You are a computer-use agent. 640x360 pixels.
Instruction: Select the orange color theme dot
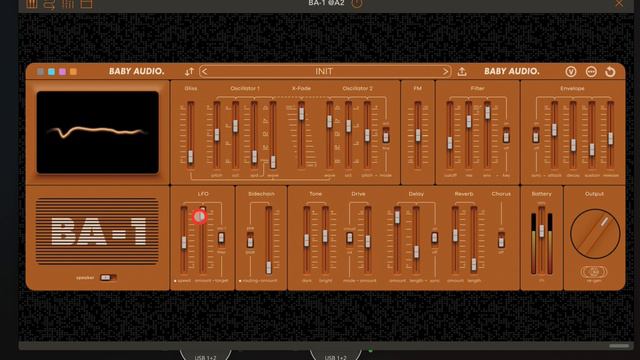73,72
